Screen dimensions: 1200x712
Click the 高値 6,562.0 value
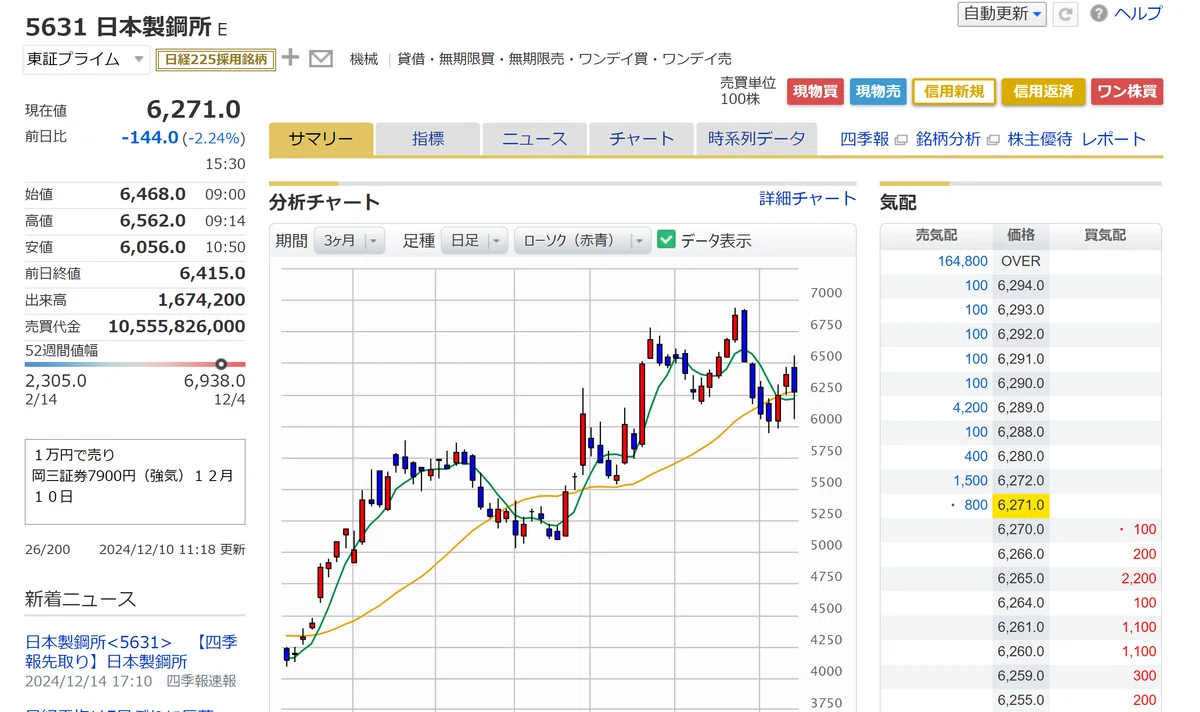tap(153, 221)
